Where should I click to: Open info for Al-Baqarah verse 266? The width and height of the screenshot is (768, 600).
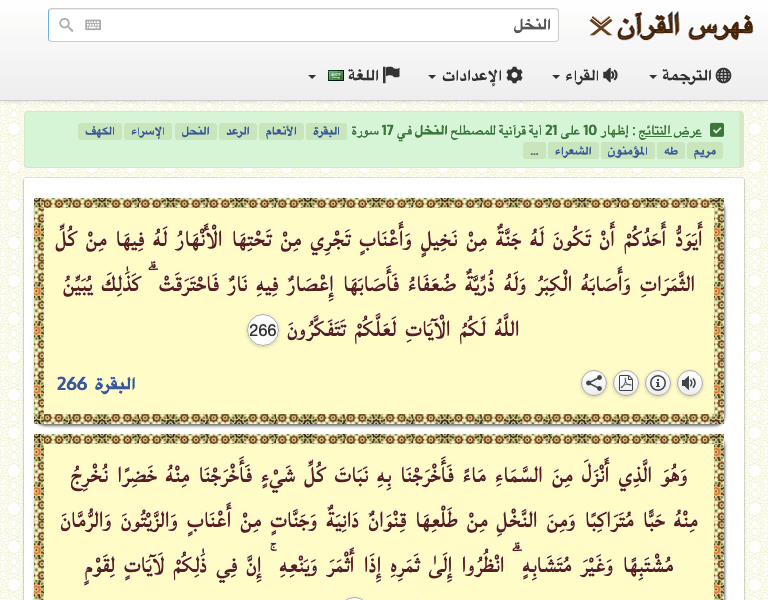[658, 383]
